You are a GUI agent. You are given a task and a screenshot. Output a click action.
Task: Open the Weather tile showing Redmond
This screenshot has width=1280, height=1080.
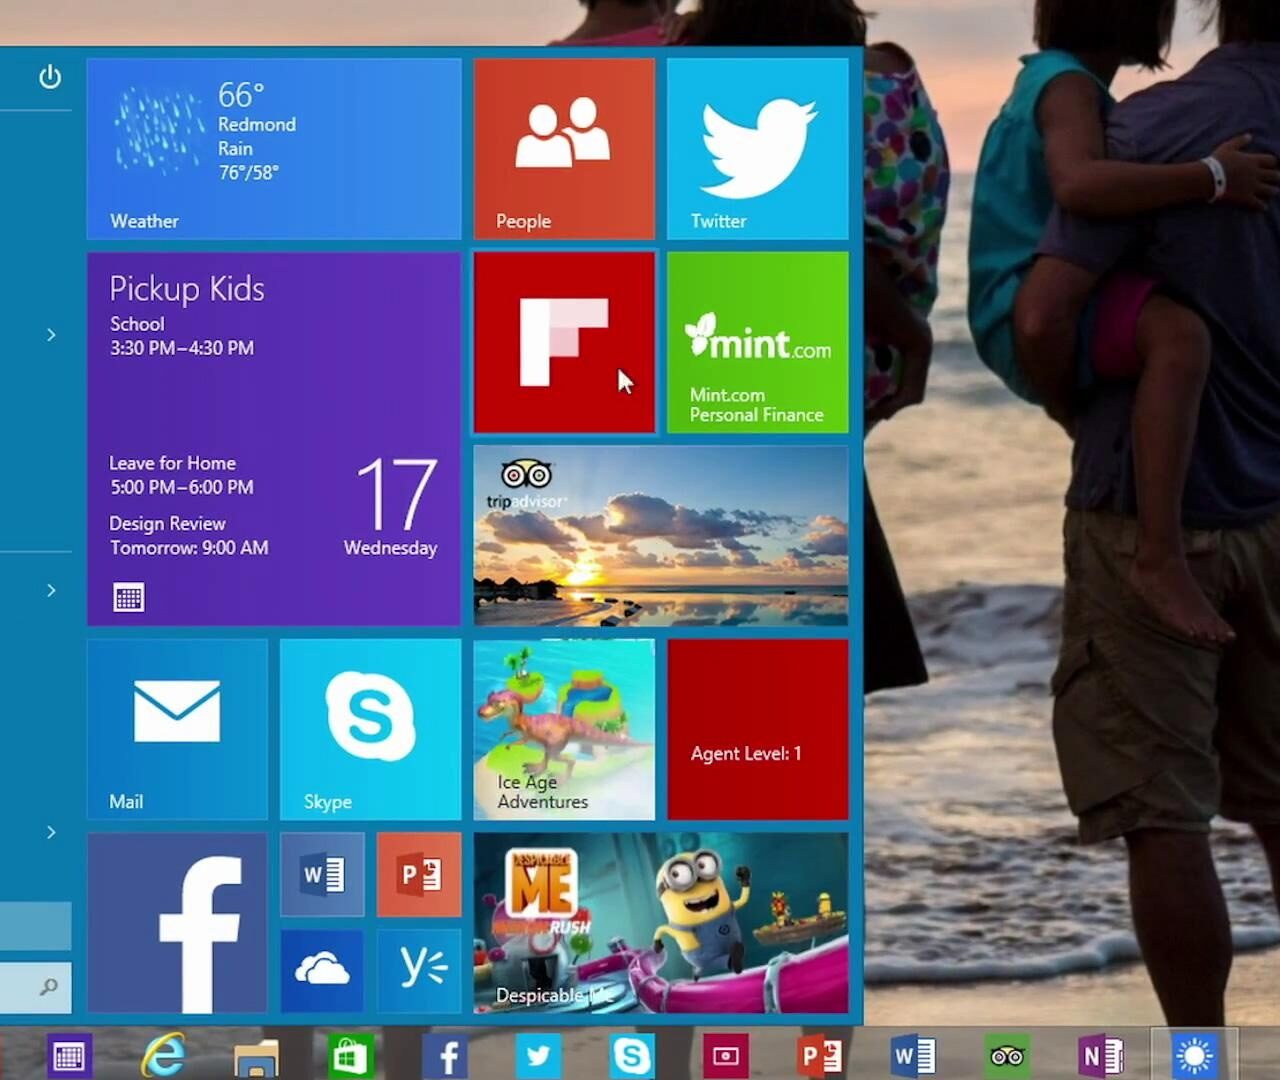274,148
